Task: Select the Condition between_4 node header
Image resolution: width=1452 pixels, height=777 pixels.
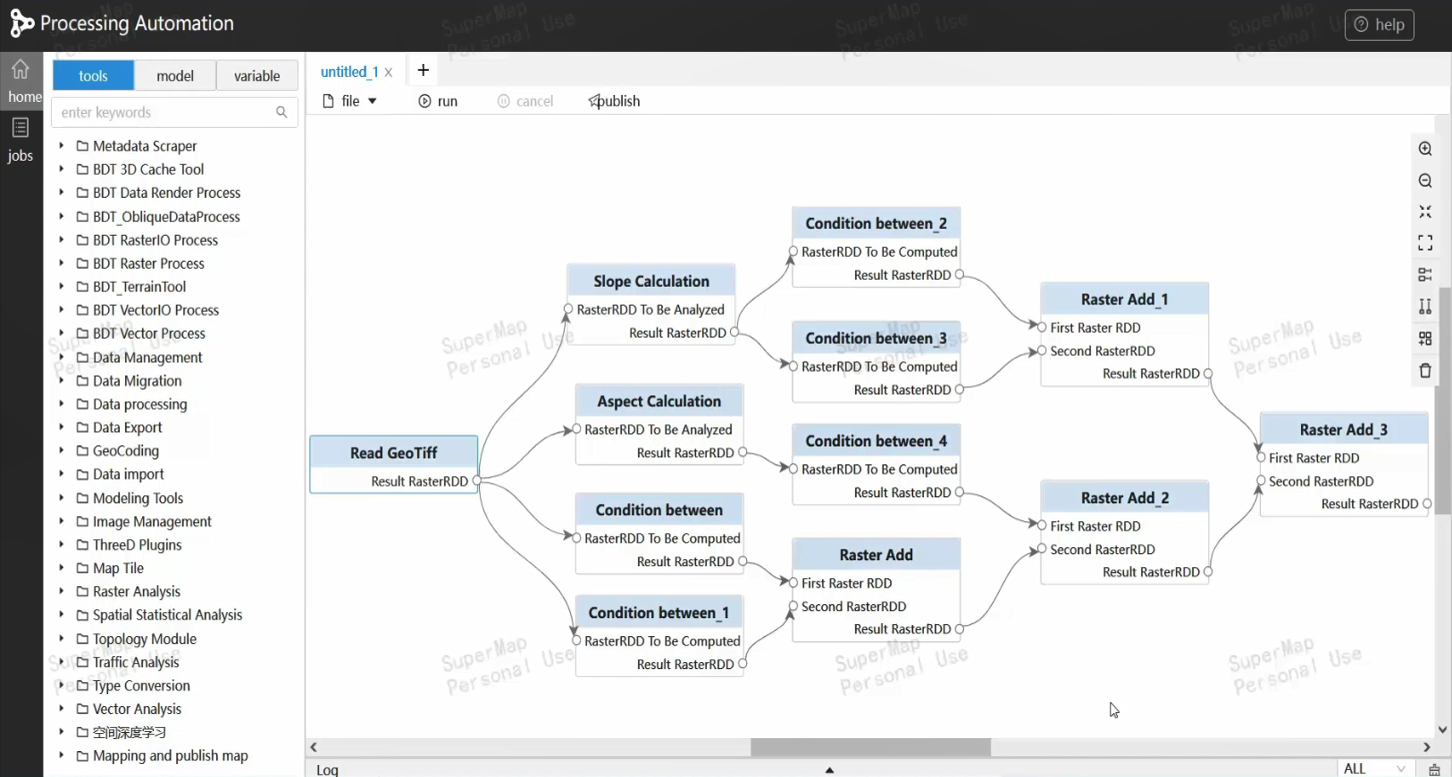Action: [x=876, y=441]
